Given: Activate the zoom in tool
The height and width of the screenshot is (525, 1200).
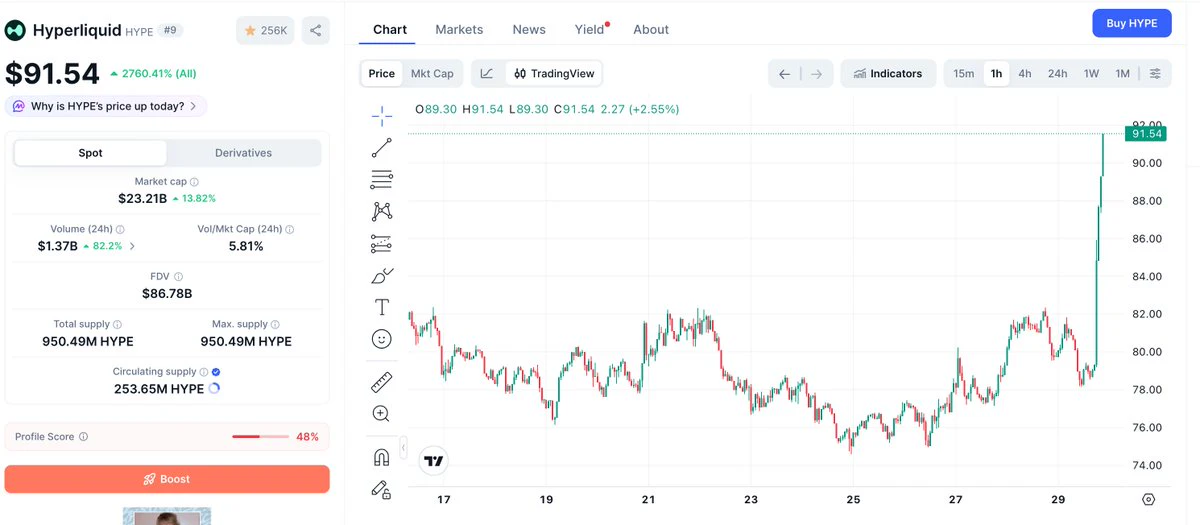Looking at the screenshot, I should click(x=381, y=414).
